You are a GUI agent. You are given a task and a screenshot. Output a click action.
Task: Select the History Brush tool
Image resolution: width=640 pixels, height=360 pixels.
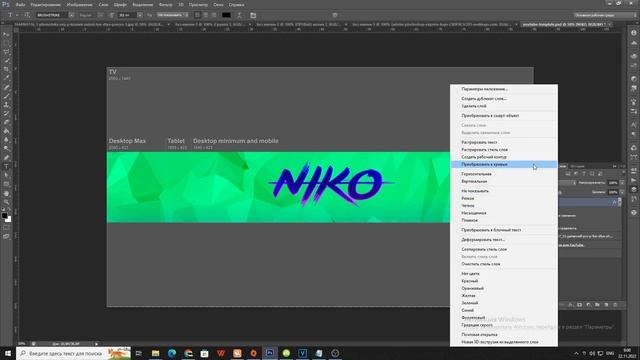6,113
